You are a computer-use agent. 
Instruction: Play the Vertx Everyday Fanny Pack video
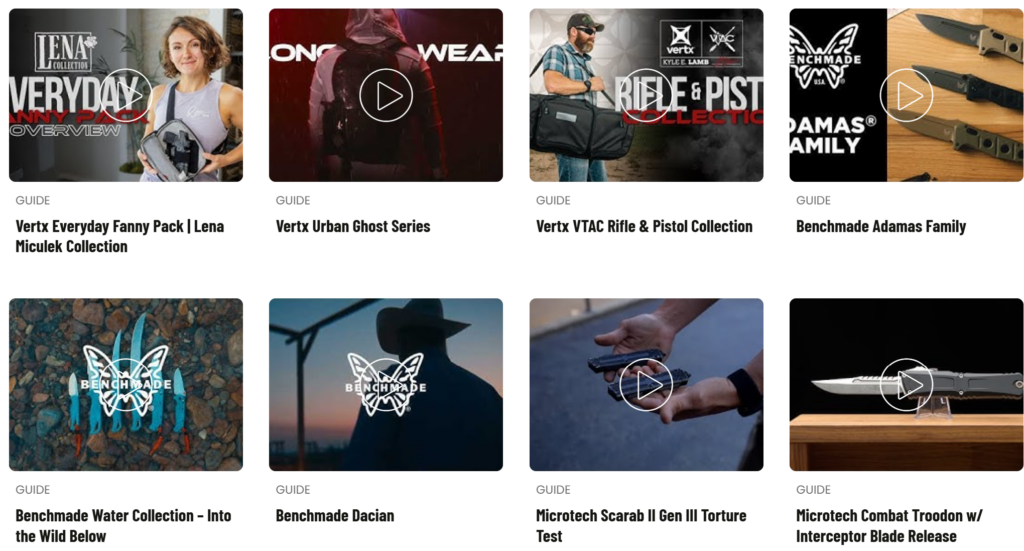click(125, 95)
